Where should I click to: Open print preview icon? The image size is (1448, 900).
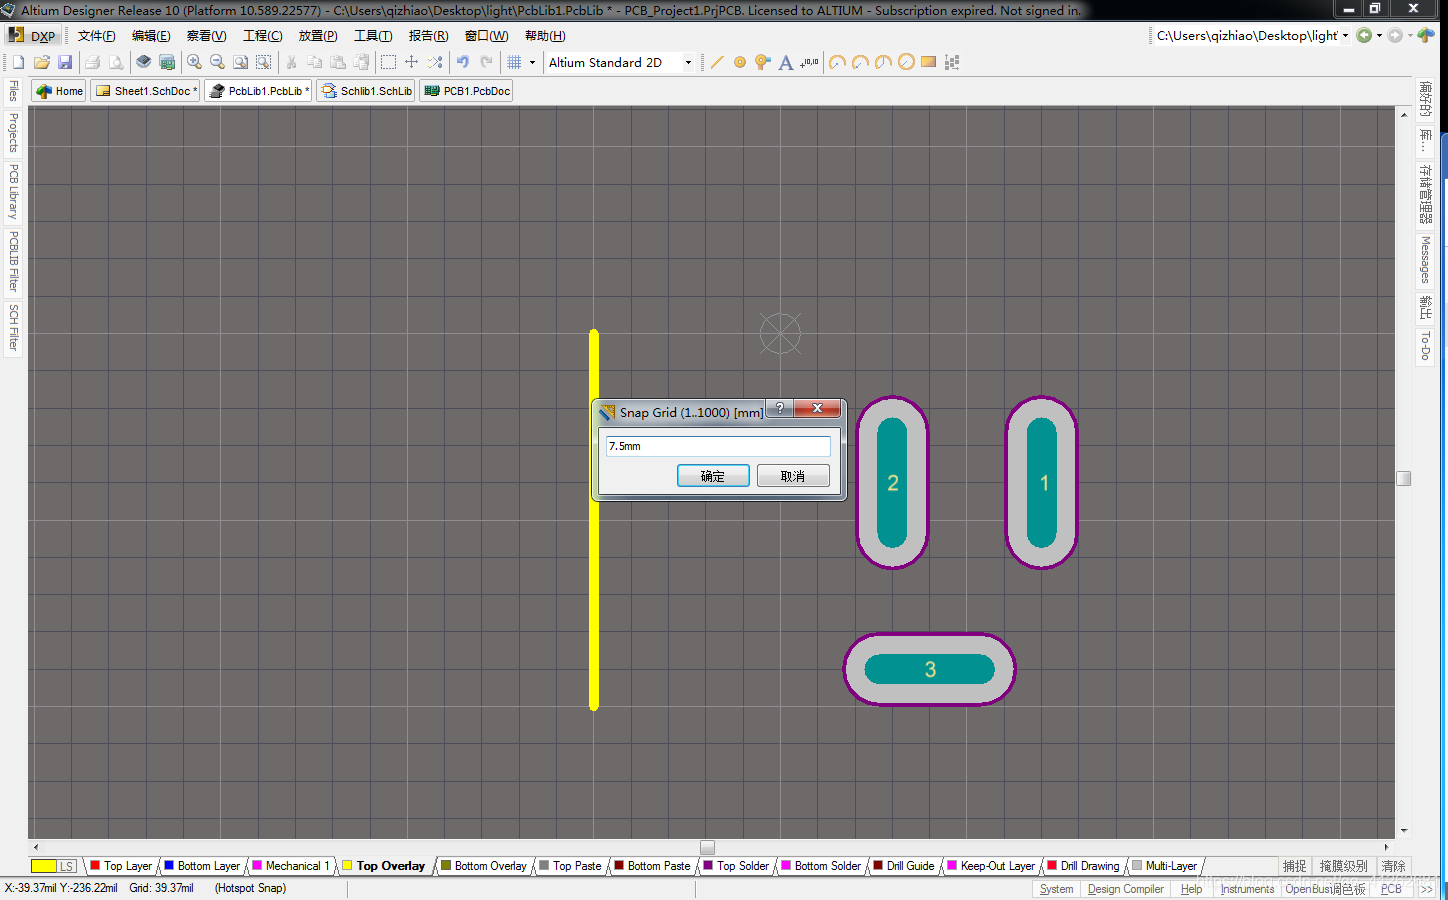coord(116,62)
